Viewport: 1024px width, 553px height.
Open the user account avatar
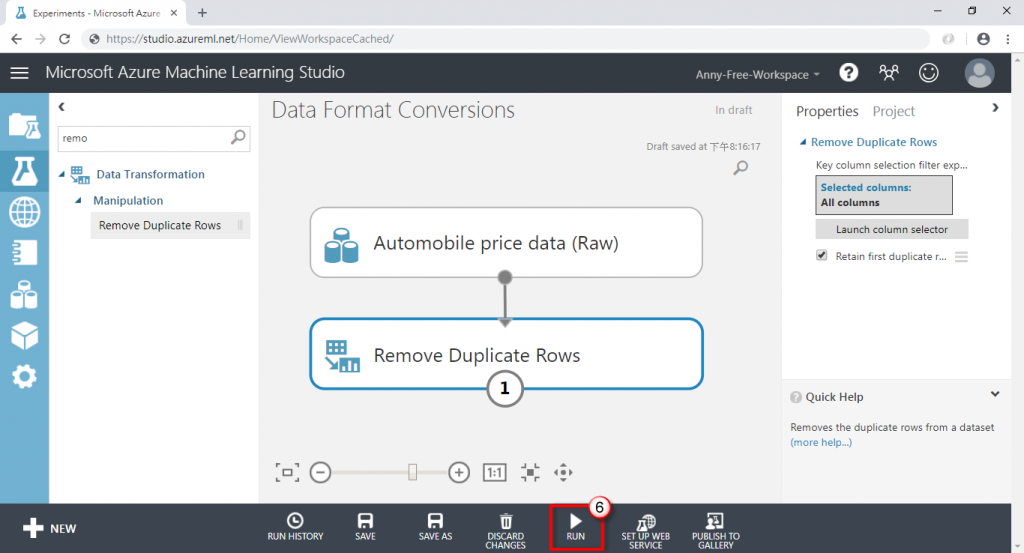click(980, 72)
